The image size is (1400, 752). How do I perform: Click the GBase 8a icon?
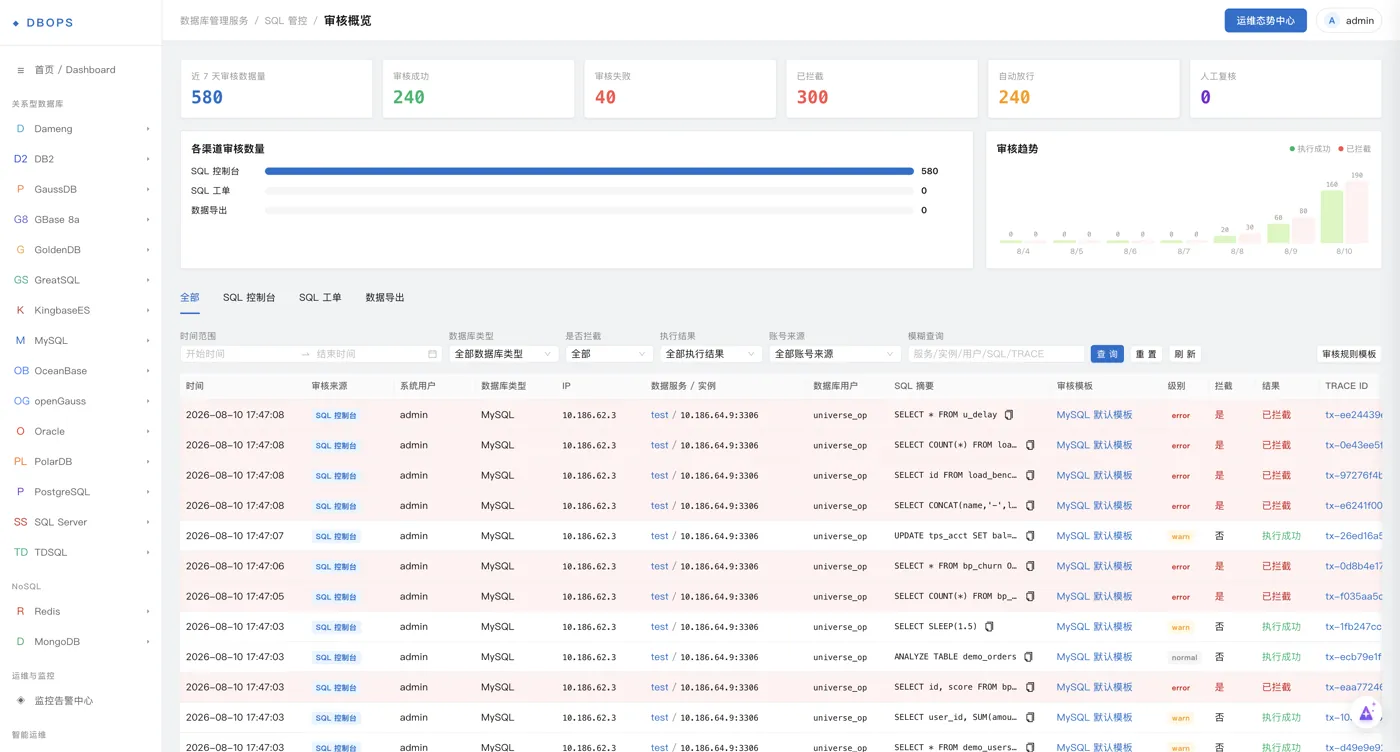20,219
